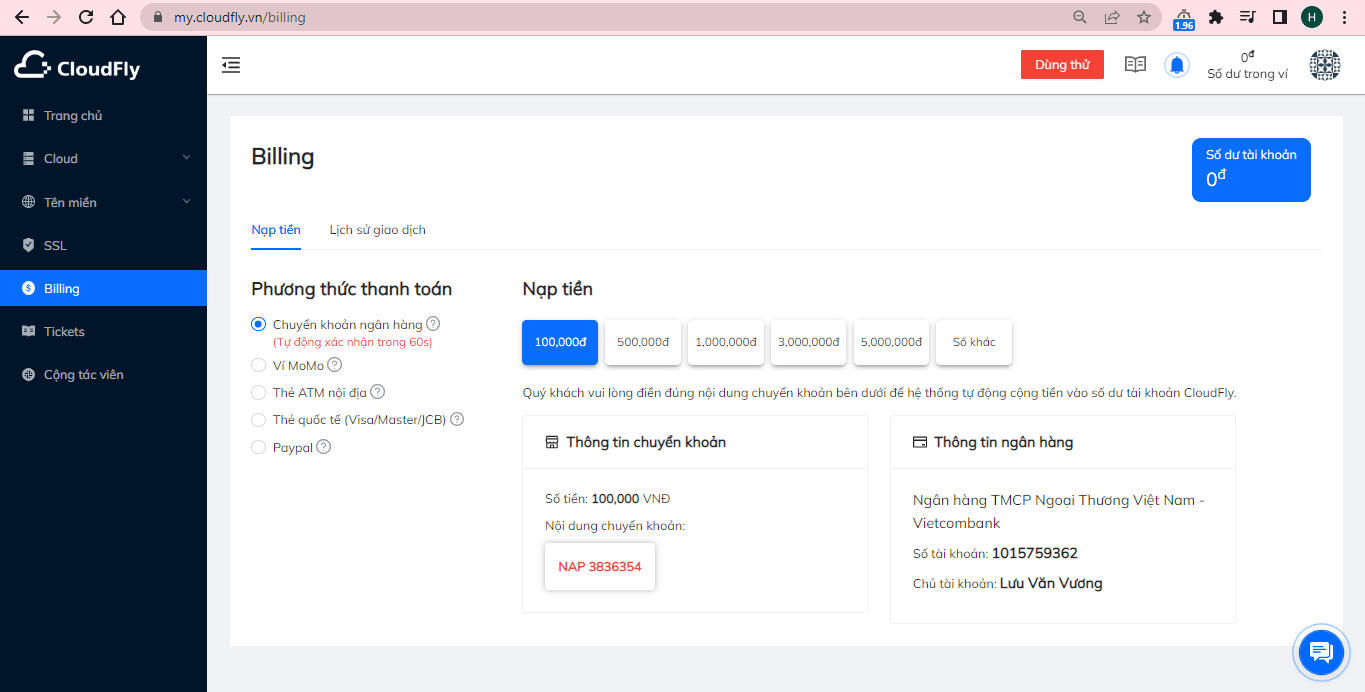1365x692 pixels.
Task: Choose the 500,000đ top-up amount
Action: click(x=643, y=342)
